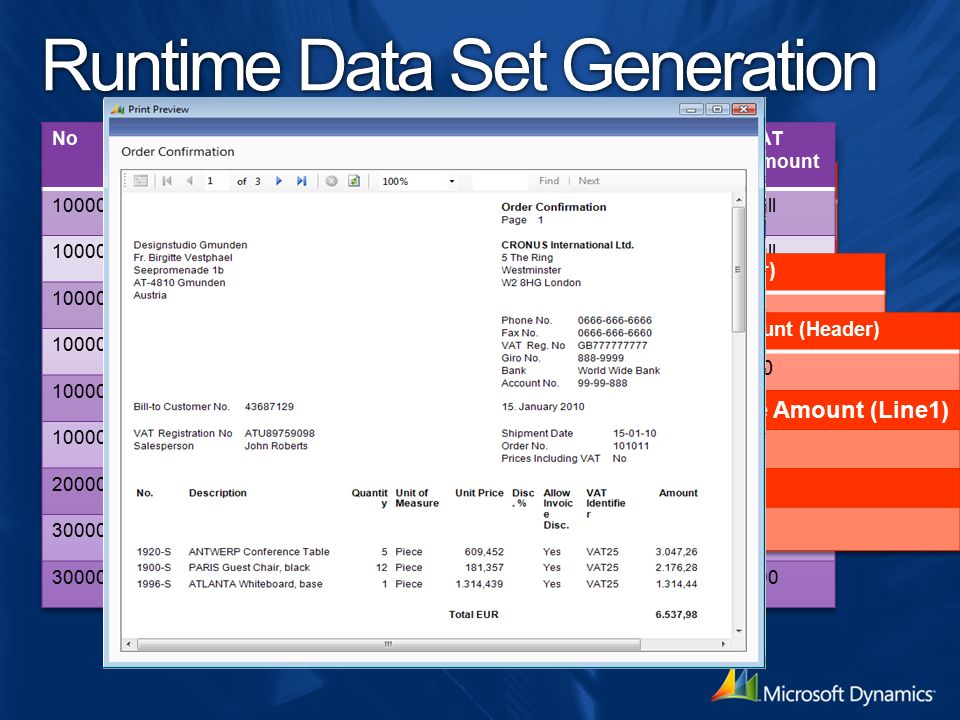Refresh the report preview
The height and width of the screenshot is (720, 960).
point(354,181)
